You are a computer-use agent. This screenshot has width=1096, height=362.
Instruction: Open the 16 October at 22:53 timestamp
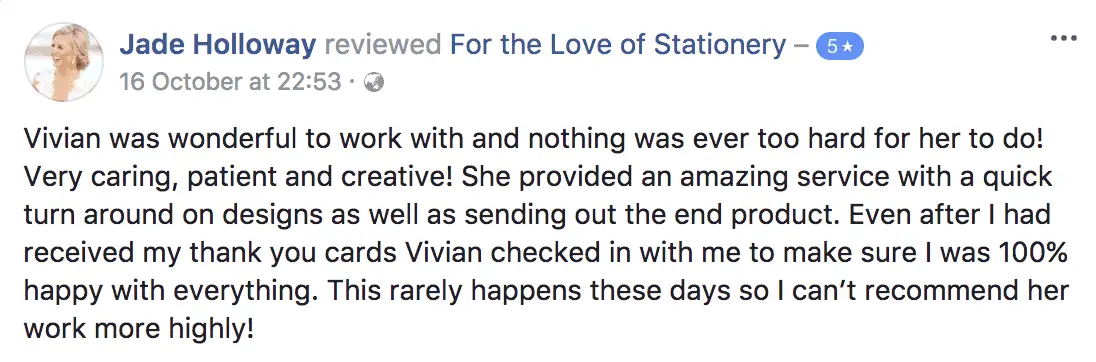(x=230, y=82)
